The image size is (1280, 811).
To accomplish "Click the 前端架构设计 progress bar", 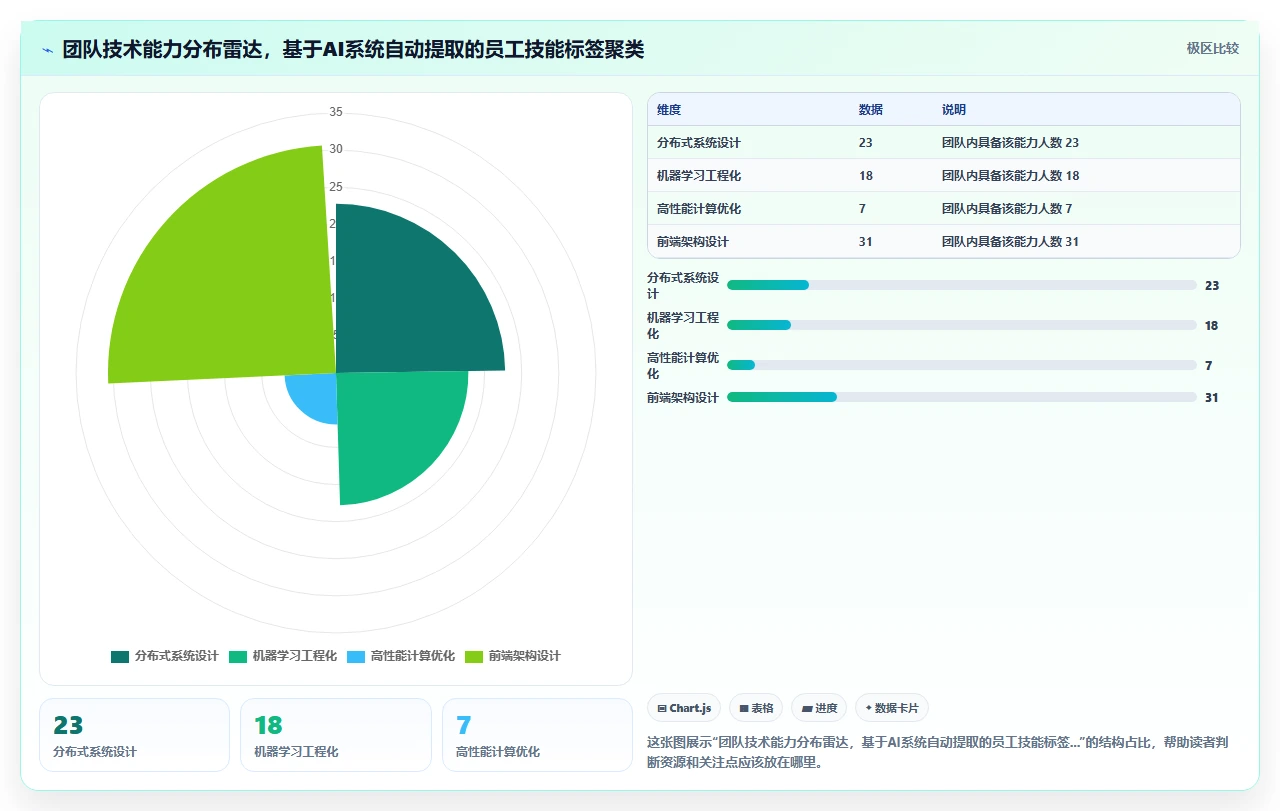I will click(x=962, y=397).
